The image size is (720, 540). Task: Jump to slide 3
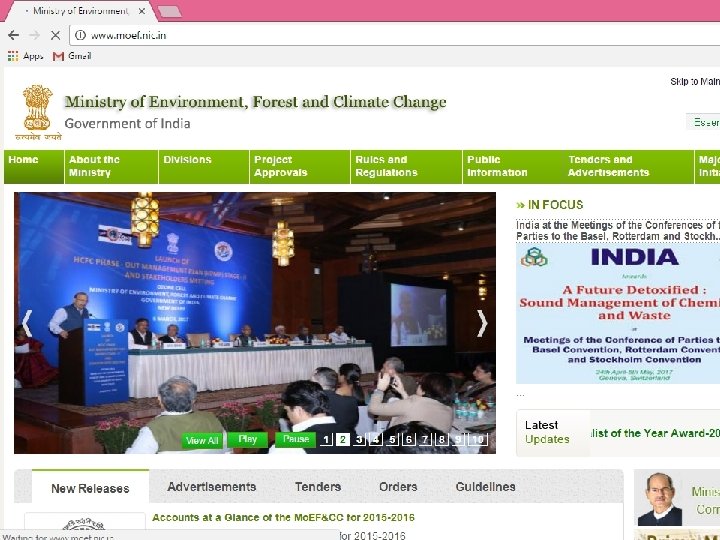pyautogui.click(x=359, y=439)
